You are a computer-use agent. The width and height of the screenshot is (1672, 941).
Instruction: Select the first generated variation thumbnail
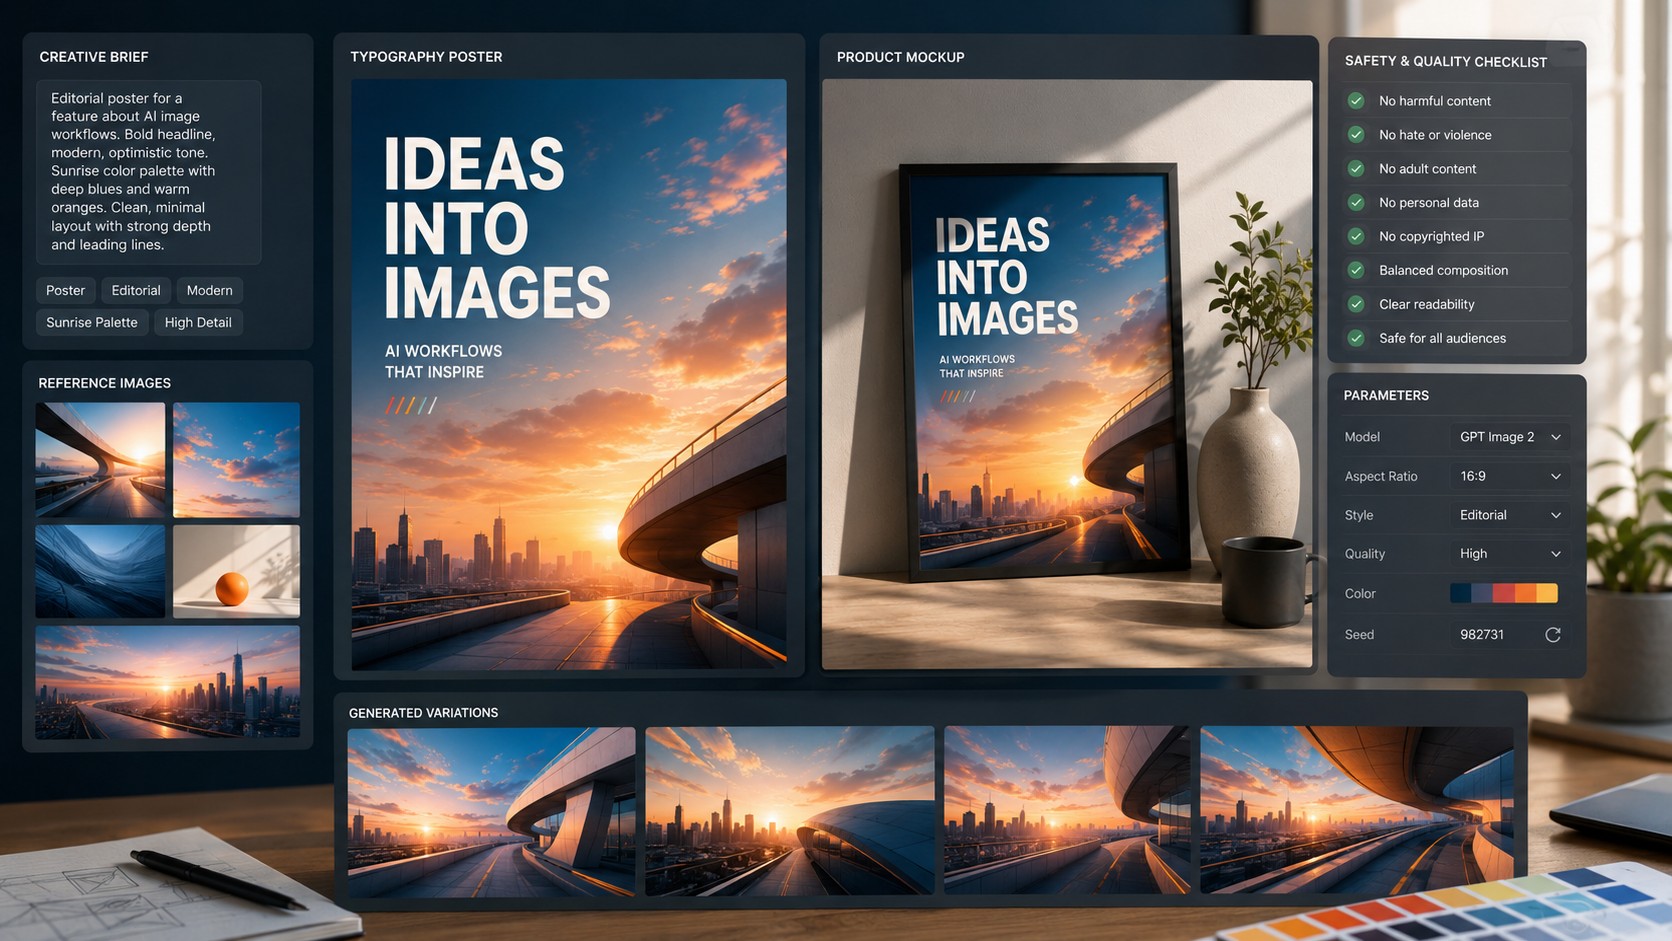[491, 811]
